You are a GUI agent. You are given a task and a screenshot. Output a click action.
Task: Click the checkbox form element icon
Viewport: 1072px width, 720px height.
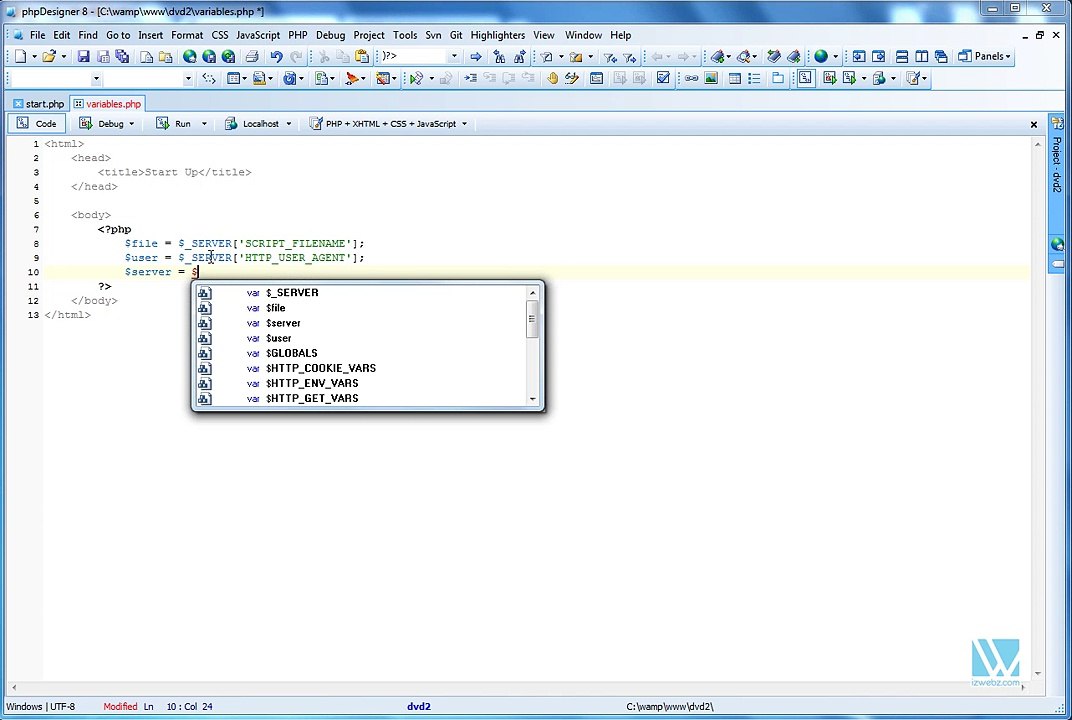click(662, 79)
